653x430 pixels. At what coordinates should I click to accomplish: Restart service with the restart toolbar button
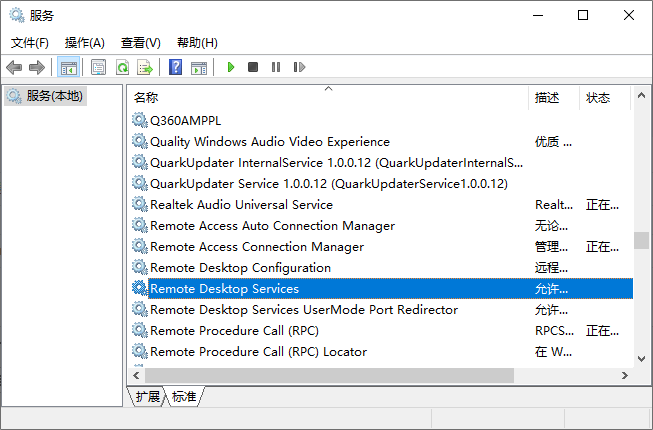point(299,67)
